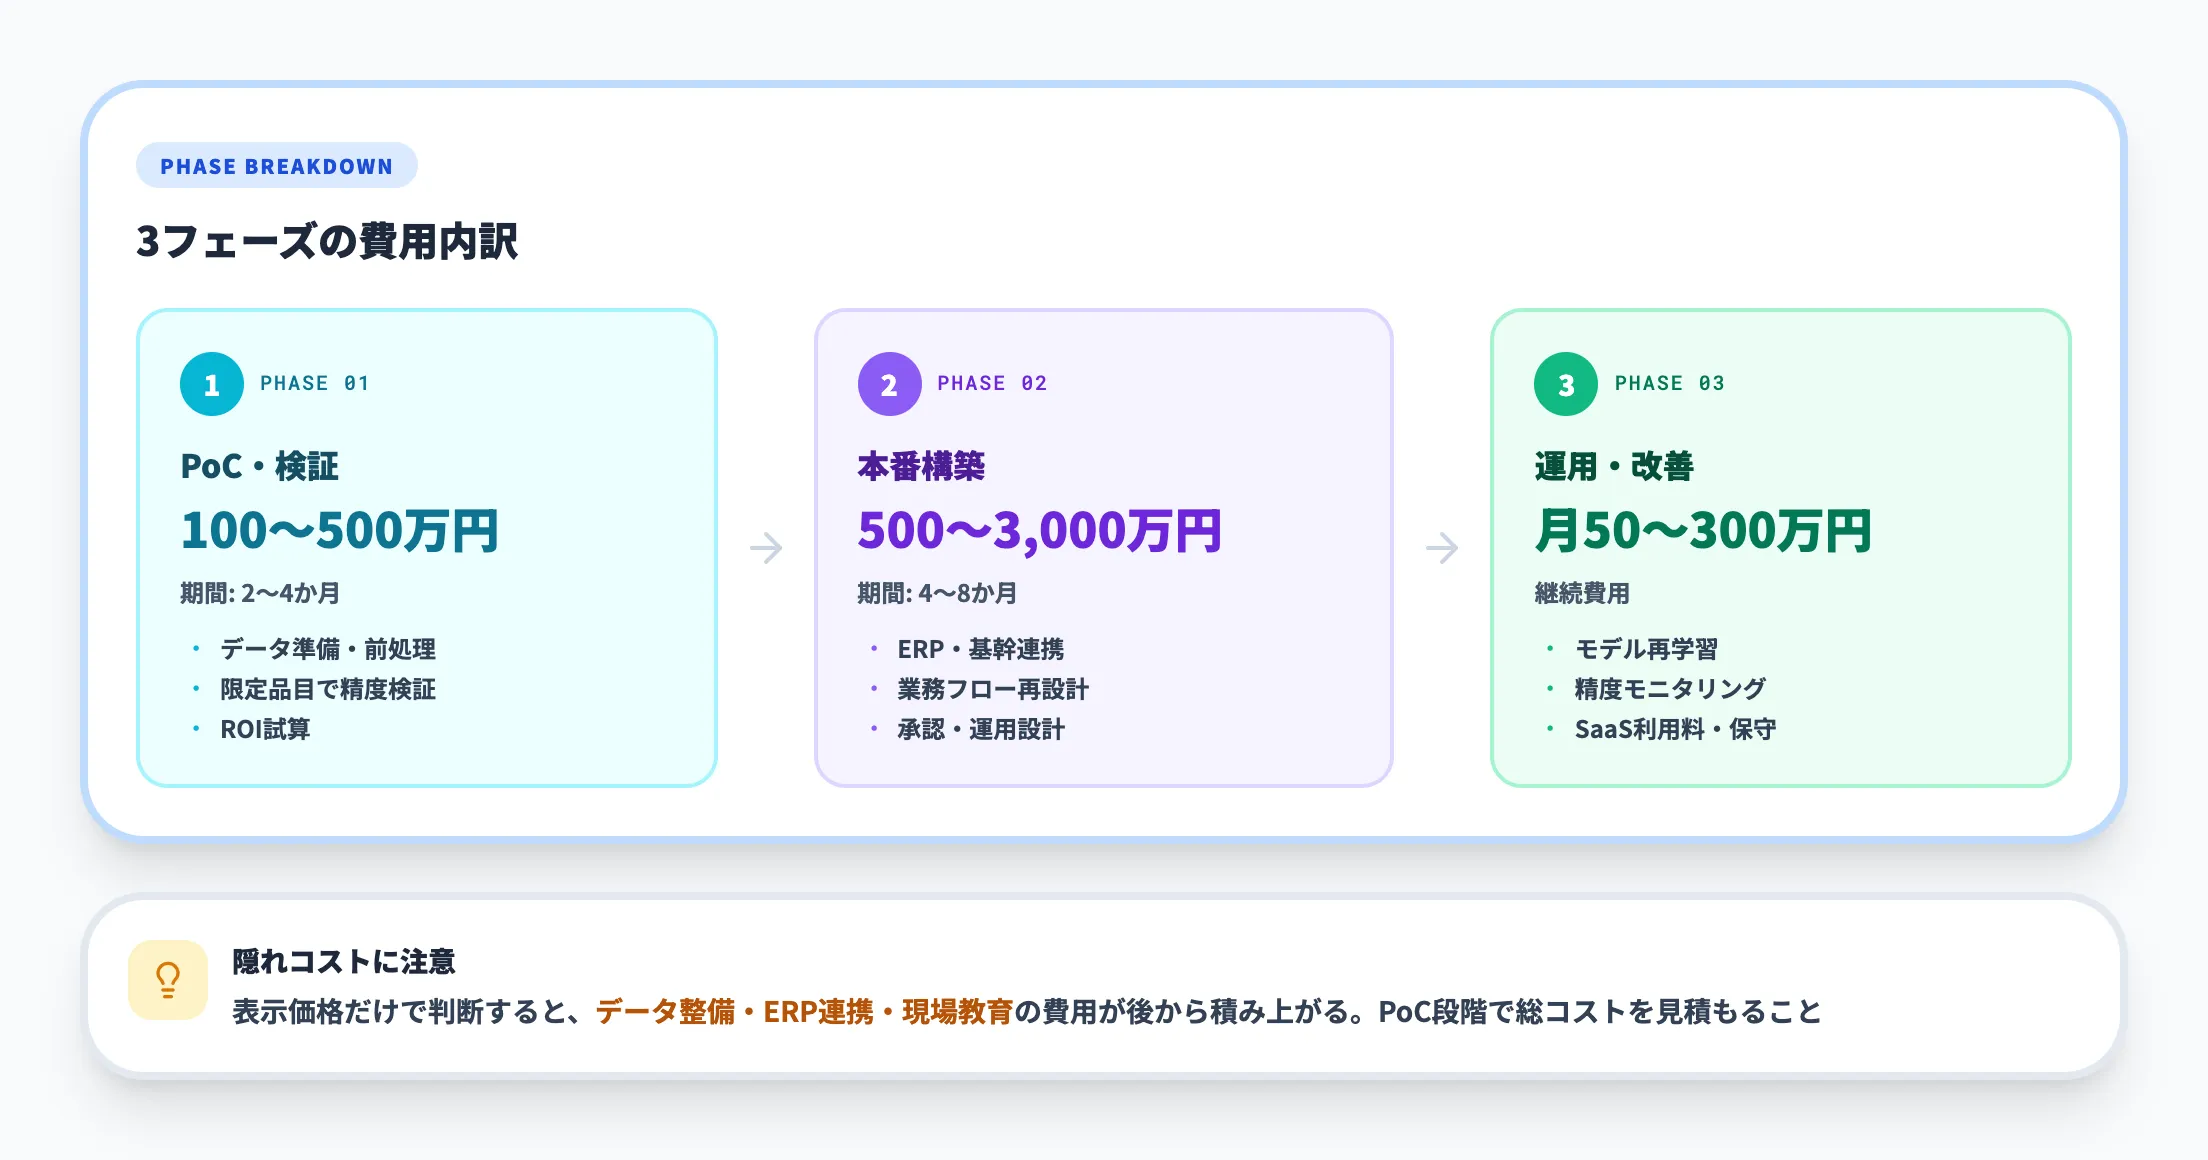Screen dimensions: 2208x1160
Task: Select the Phase 02 numbered circle icon
Action: [x=888, y=383]
